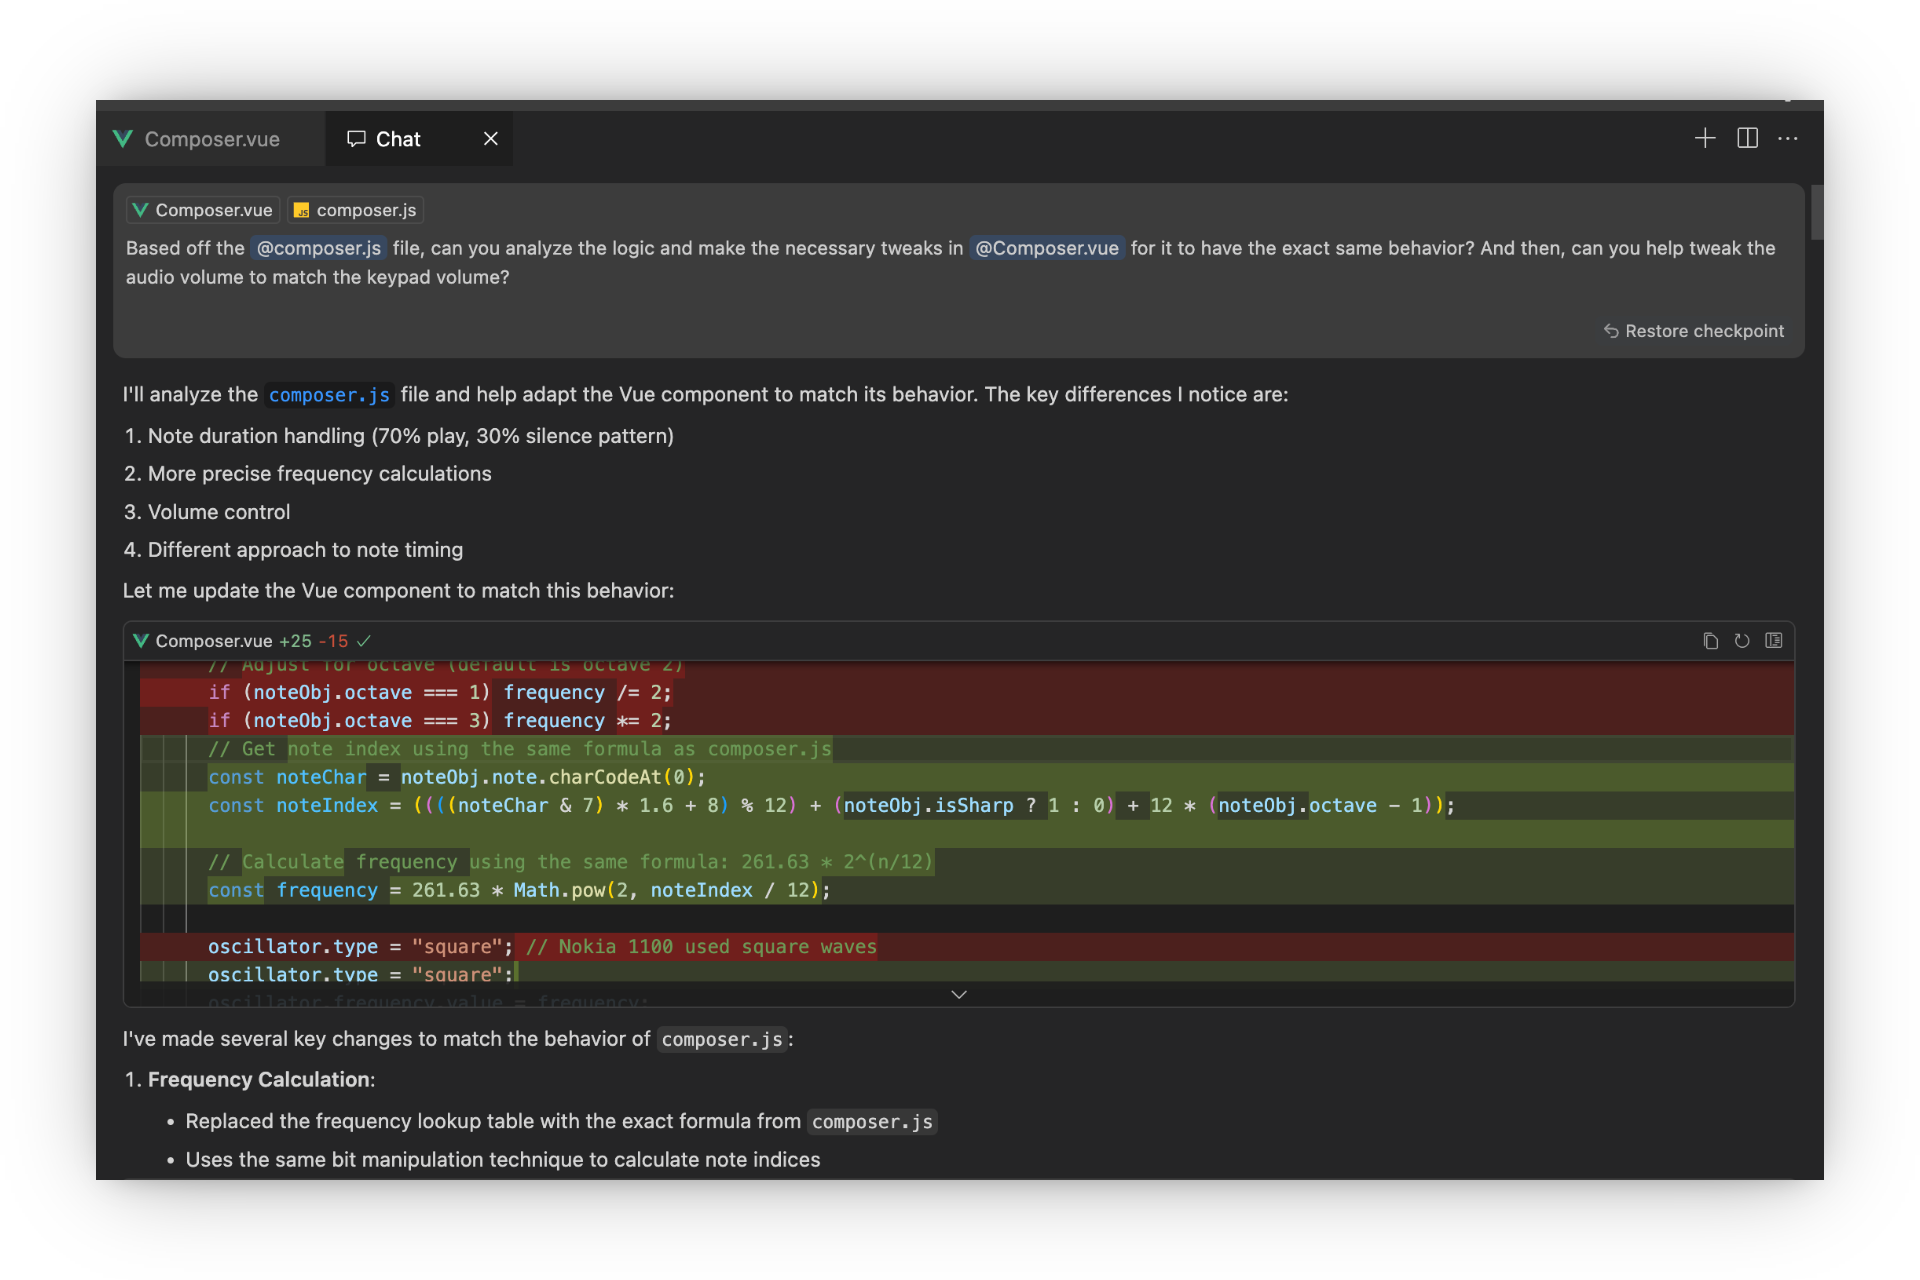Expand the Composer.vue code block header
1920x1280 pixels.
(x=216, y=641)
